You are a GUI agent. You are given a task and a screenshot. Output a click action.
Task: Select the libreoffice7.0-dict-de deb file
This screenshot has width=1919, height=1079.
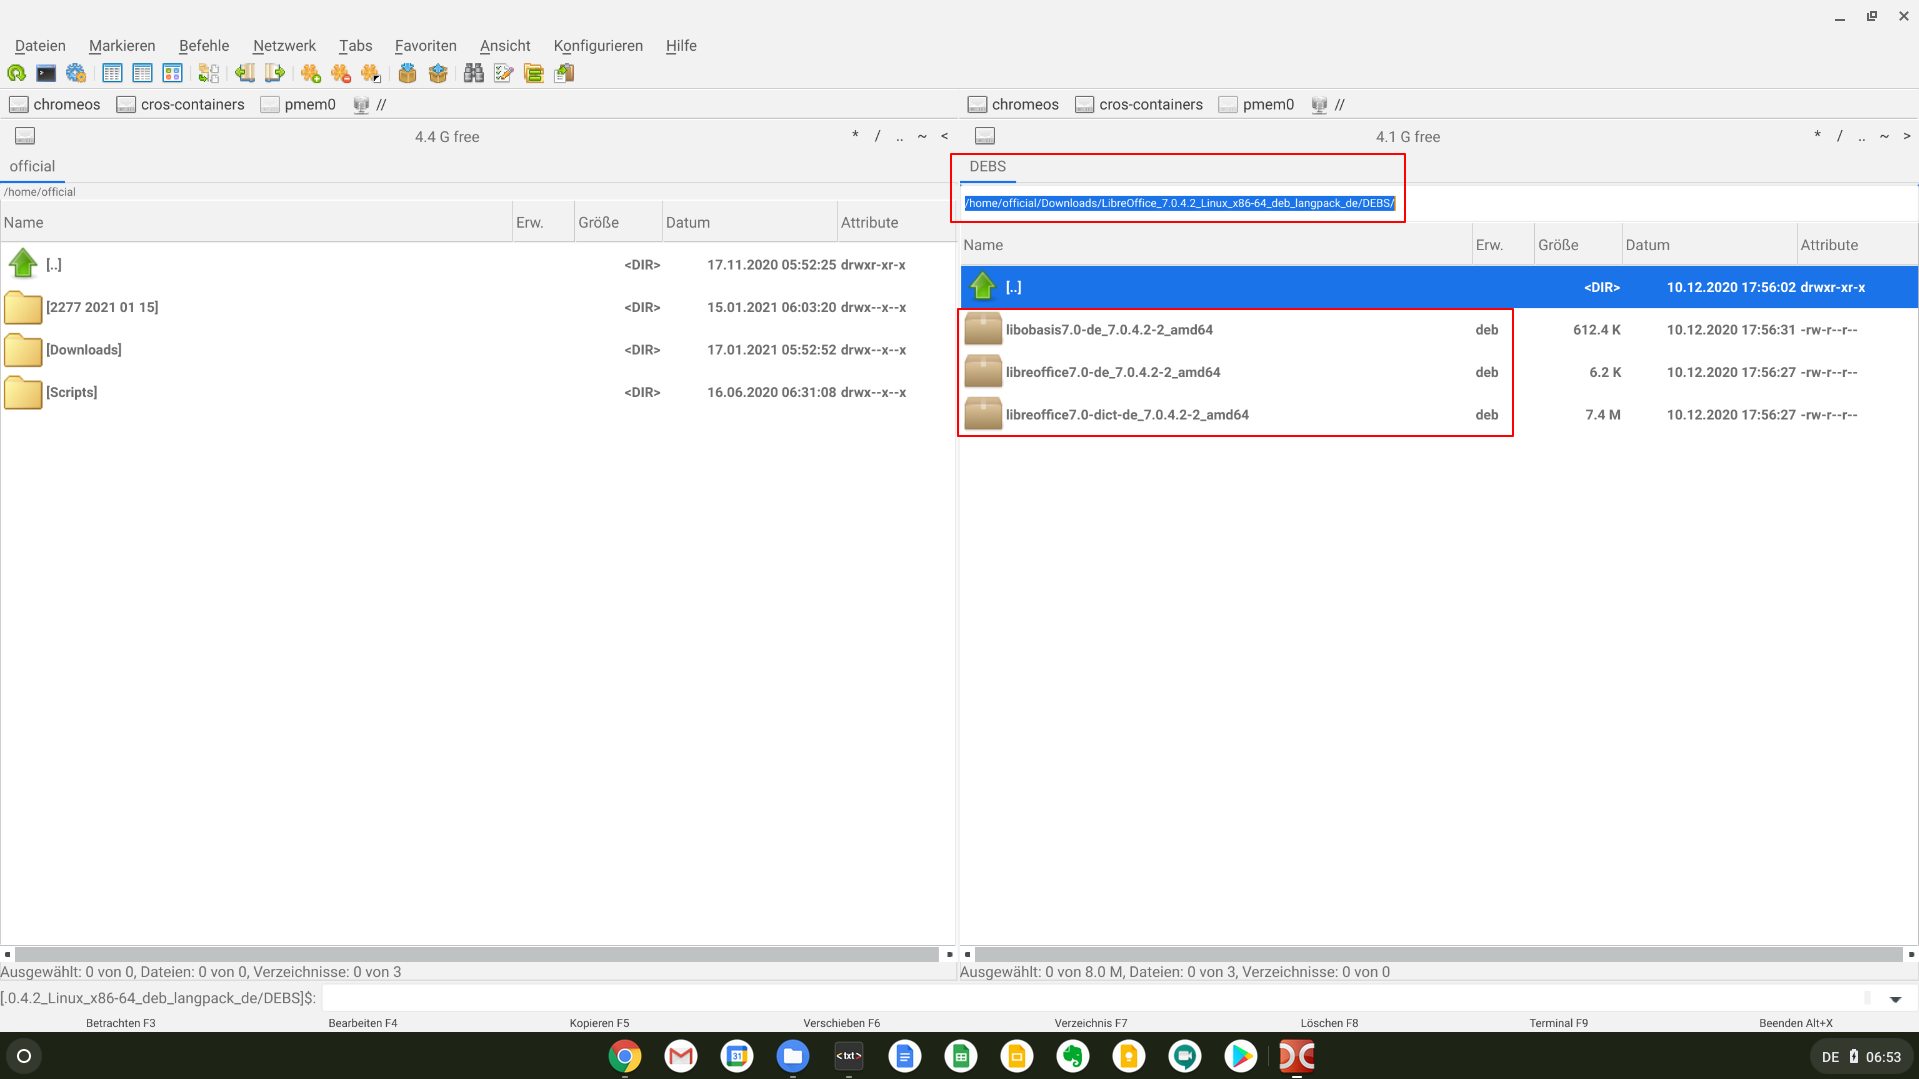click(1127, 415)
